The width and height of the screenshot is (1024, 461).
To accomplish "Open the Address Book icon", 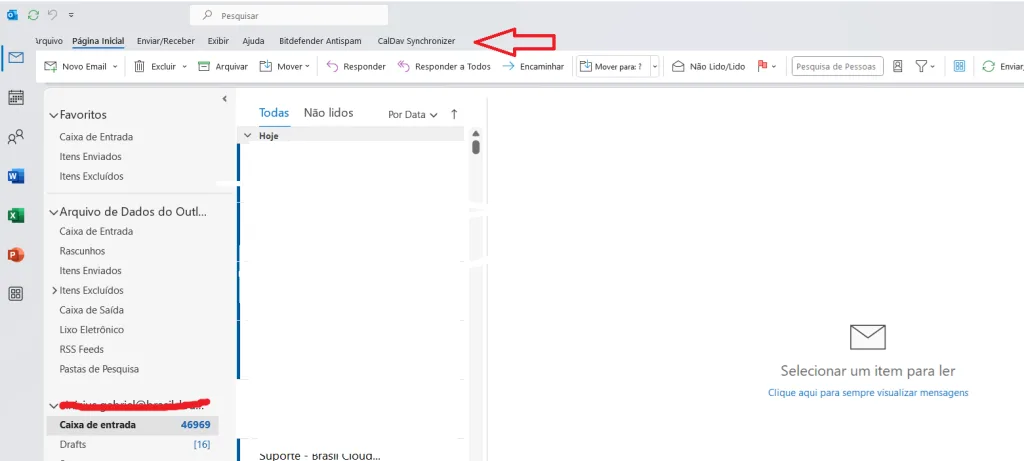I will click(x=897, y=66).
